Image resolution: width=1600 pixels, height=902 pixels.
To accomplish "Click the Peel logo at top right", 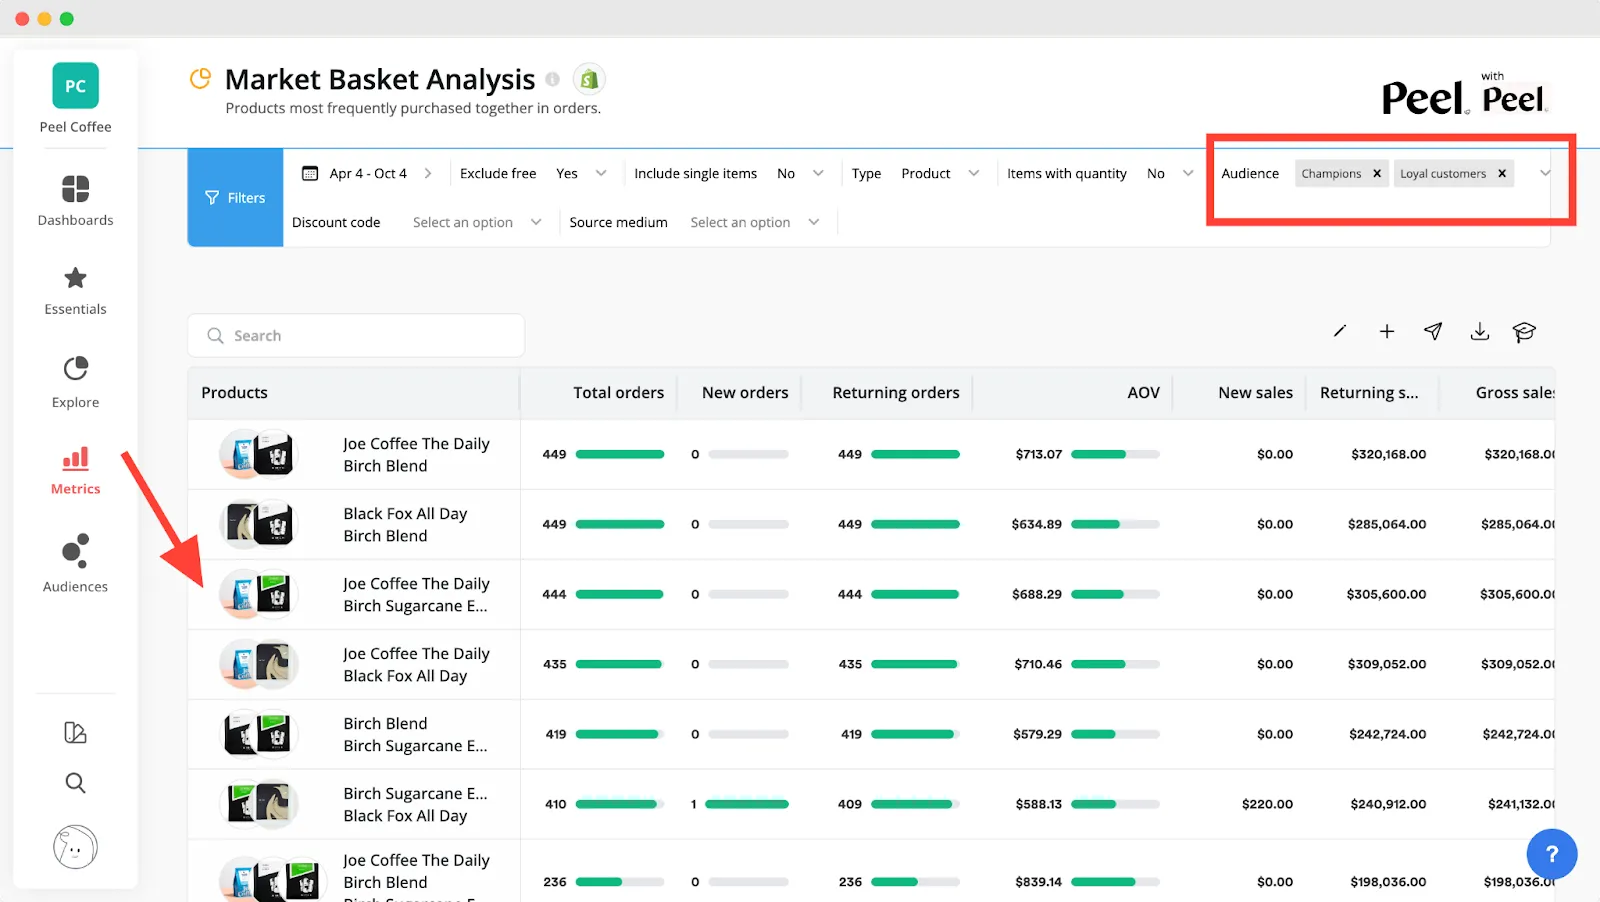I will tap(1425, 98).
